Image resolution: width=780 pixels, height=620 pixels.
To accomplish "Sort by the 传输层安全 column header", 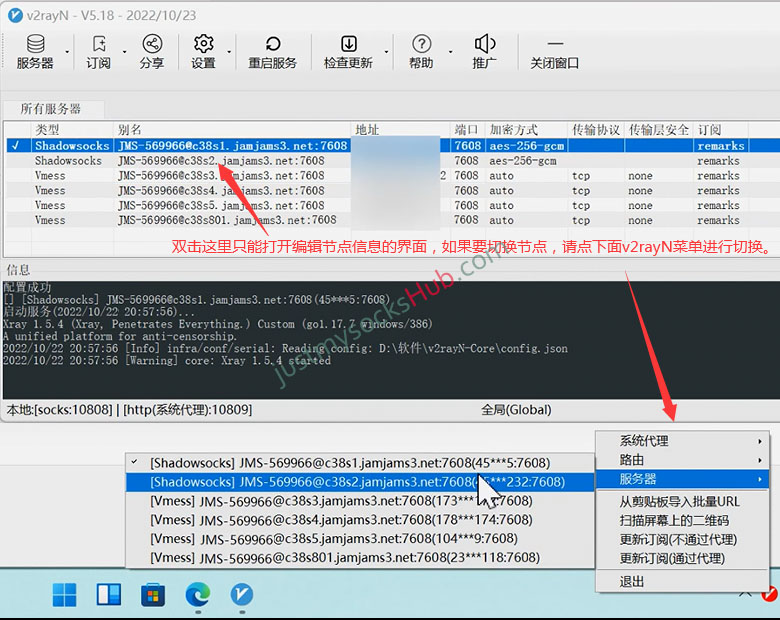I will point(659,130).
